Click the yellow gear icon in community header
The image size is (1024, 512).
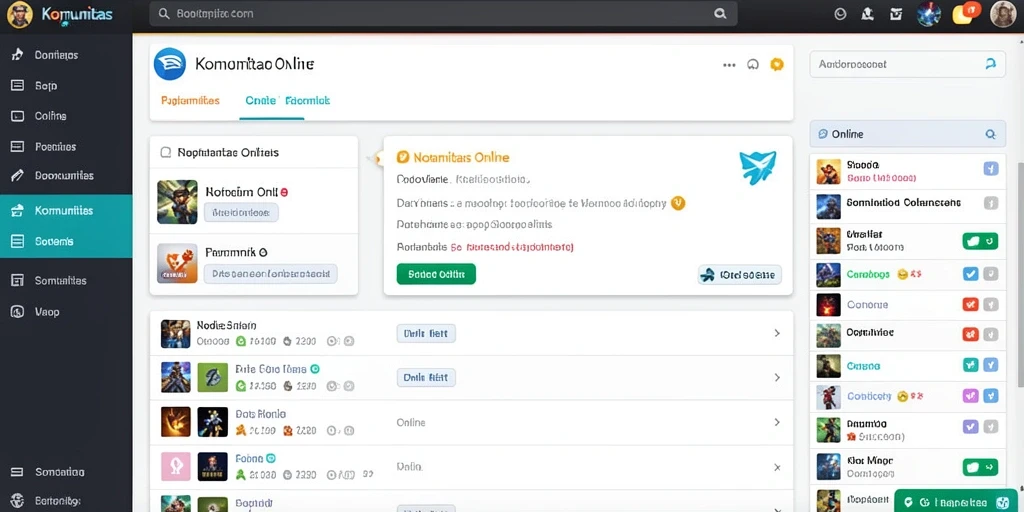[776, 64]
